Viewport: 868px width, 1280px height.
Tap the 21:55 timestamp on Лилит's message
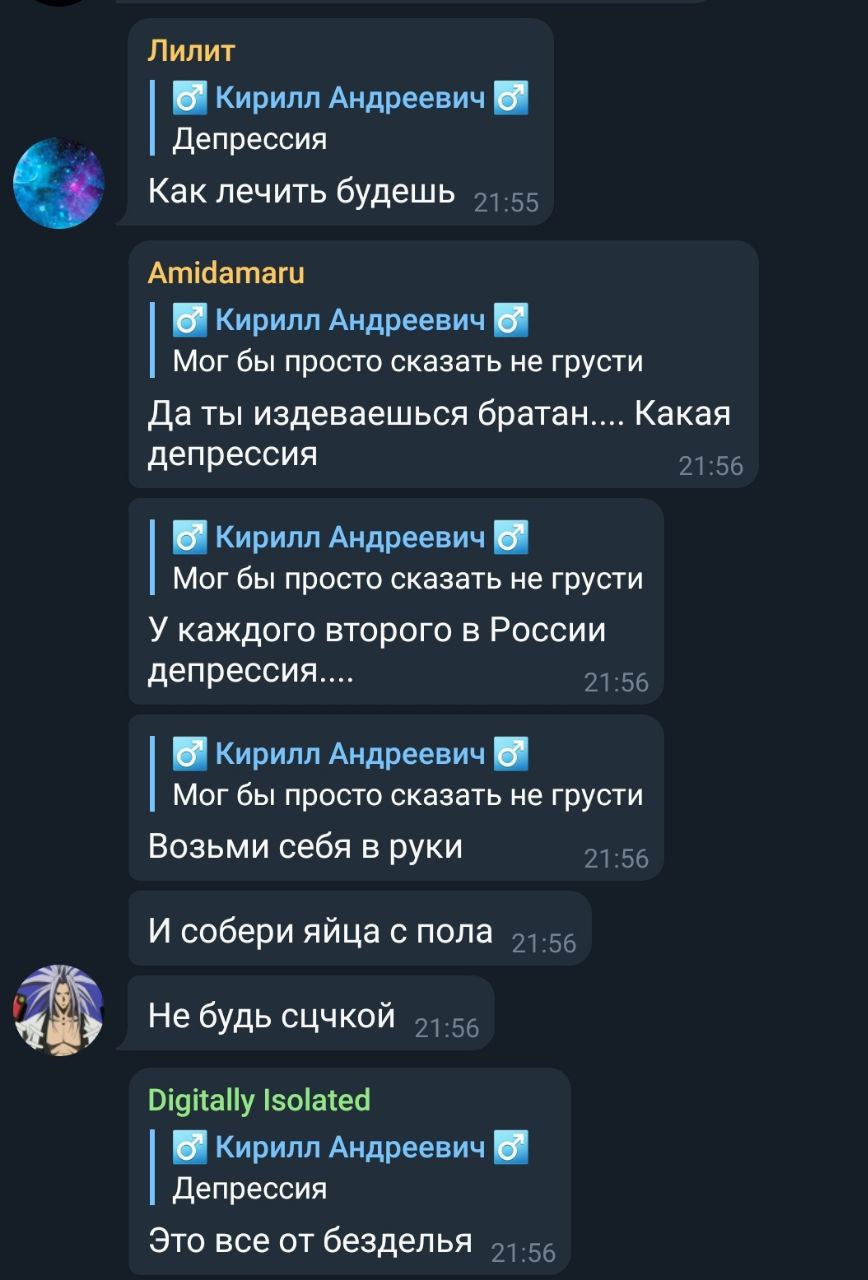[506, 203]
